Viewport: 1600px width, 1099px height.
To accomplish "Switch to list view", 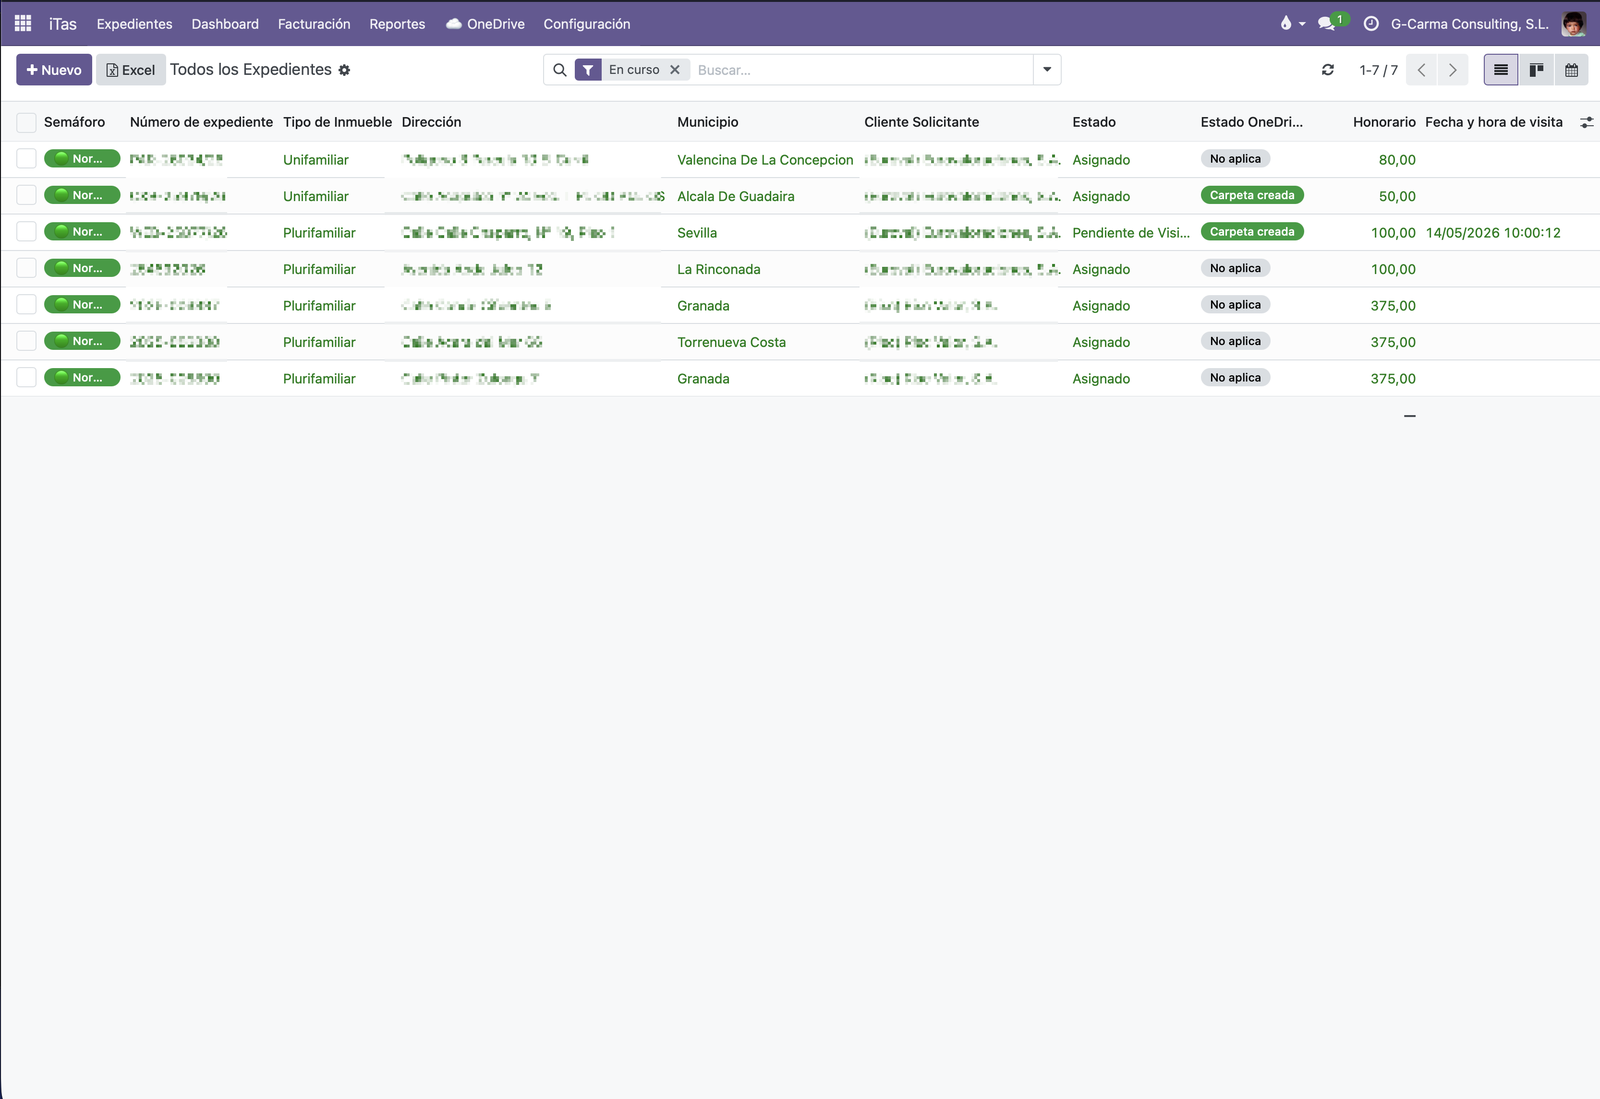I will coord(1501,70).
